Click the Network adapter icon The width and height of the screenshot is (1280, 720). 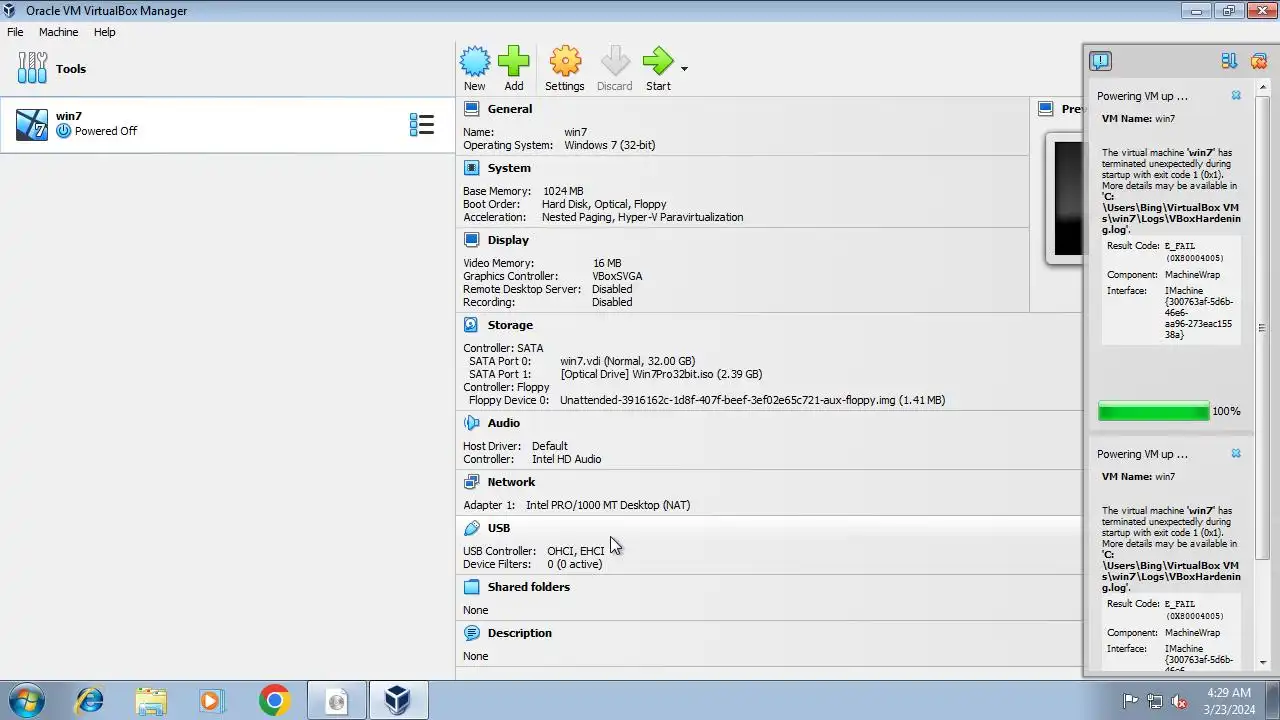click(x=472, y=482)
